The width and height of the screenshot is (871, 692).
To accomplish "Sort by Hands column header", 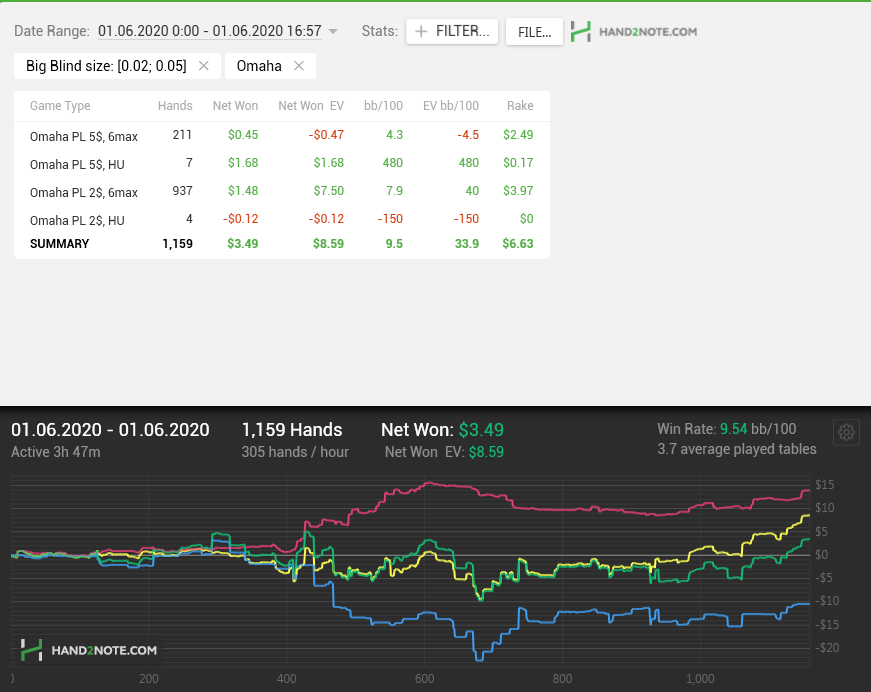I will 175,106.
